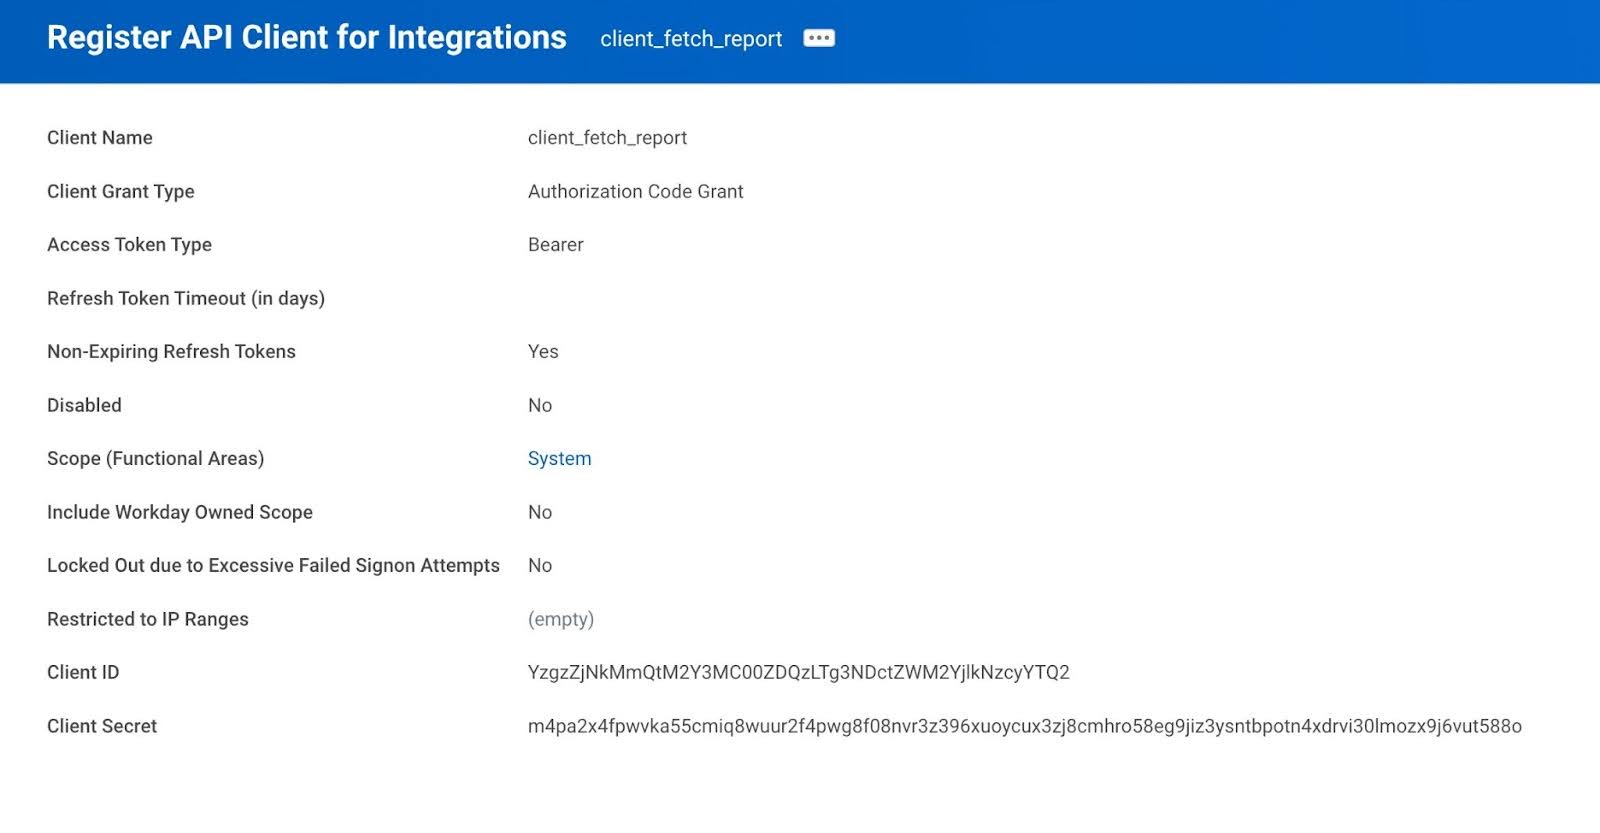1600x833 pixels.
Task: Click No value for Locked Out status
Action: (540, 566)
